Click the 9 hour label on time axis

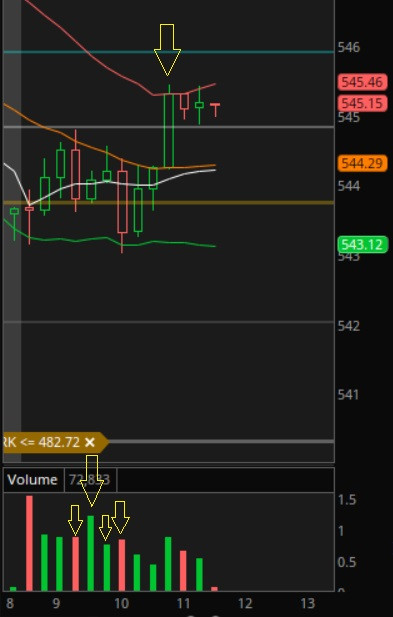(x=57, y=603)
